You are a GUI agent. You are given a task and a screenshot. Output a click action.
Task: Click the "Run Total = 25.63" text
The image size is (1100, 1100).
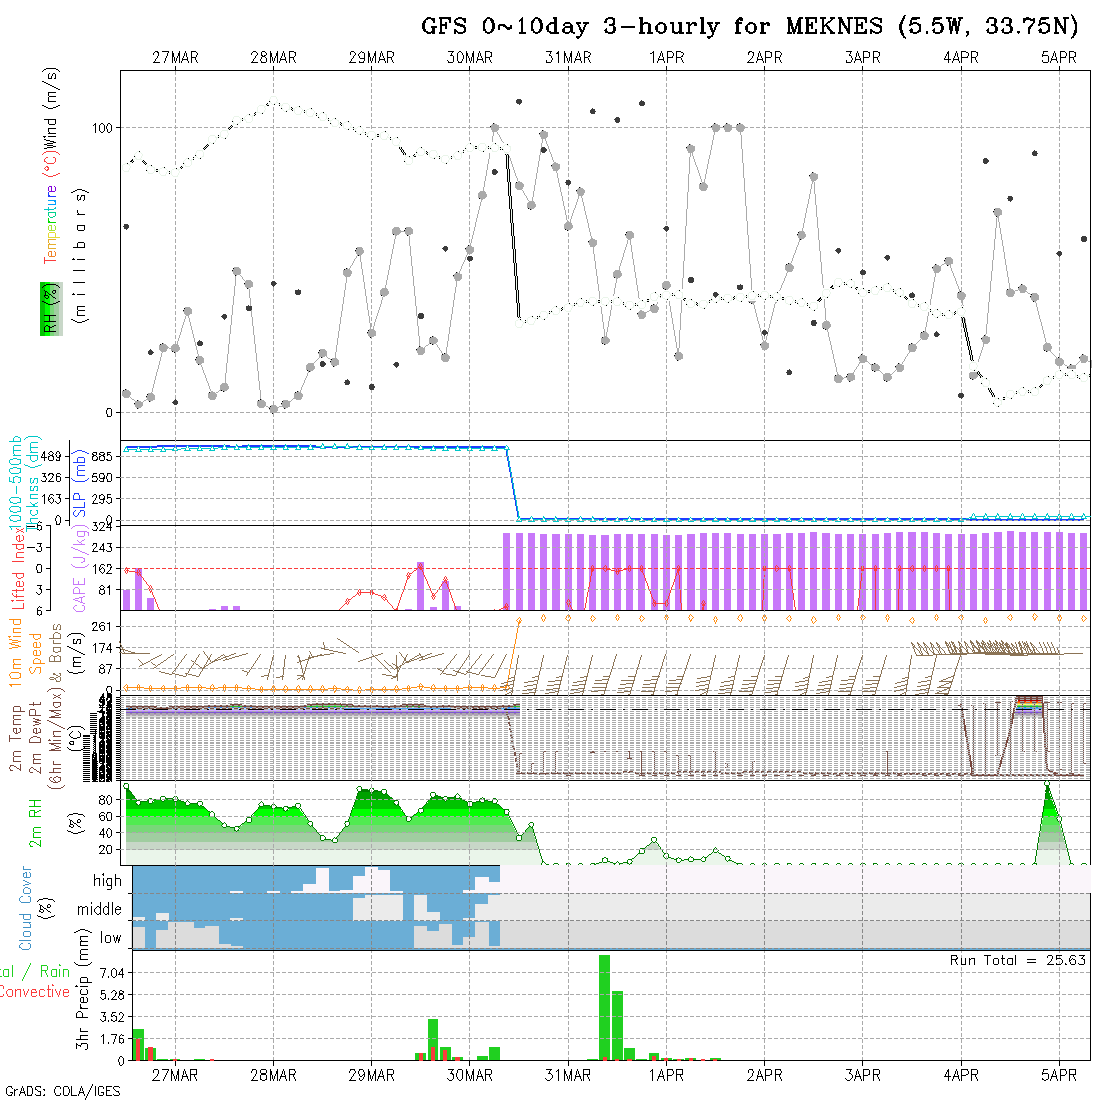[x=1018, y=960]
